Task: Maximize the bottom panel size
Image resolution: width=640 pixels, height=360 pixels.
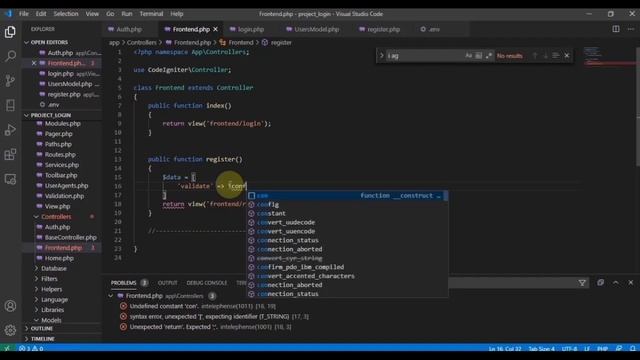Action: point(616,282)
